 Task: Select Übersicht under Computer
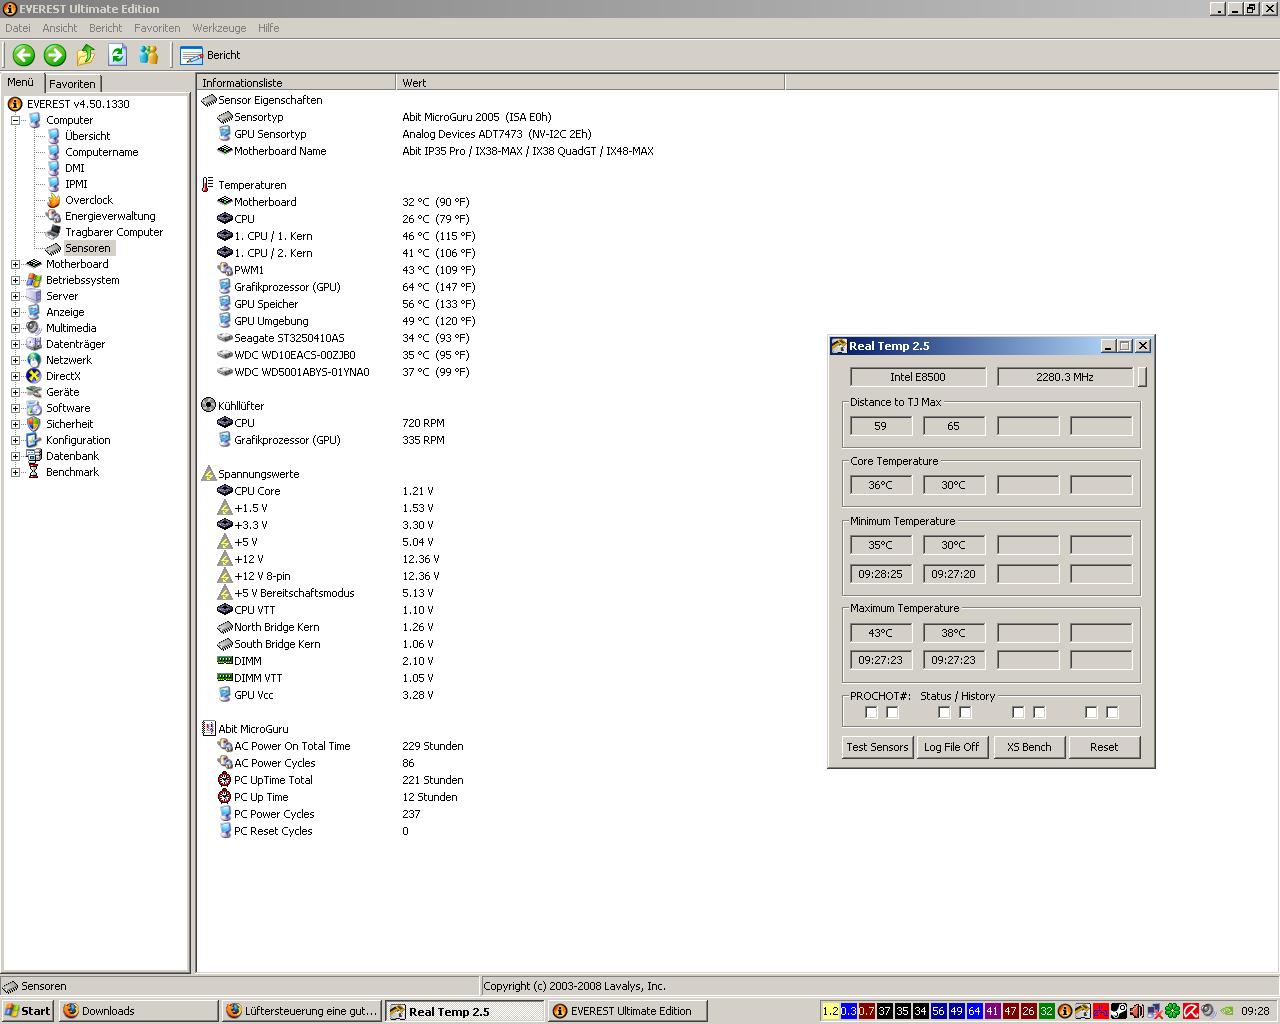[x=87, y=136]
